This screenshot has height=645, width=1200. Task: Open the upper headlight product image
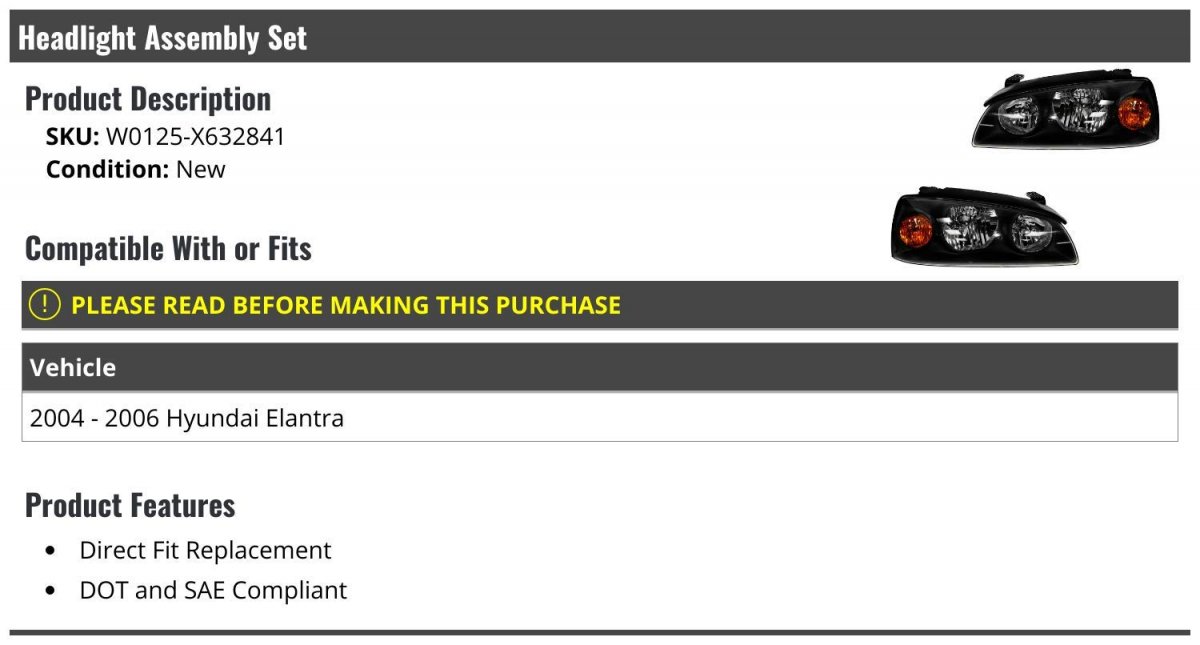pos(1066,108)
